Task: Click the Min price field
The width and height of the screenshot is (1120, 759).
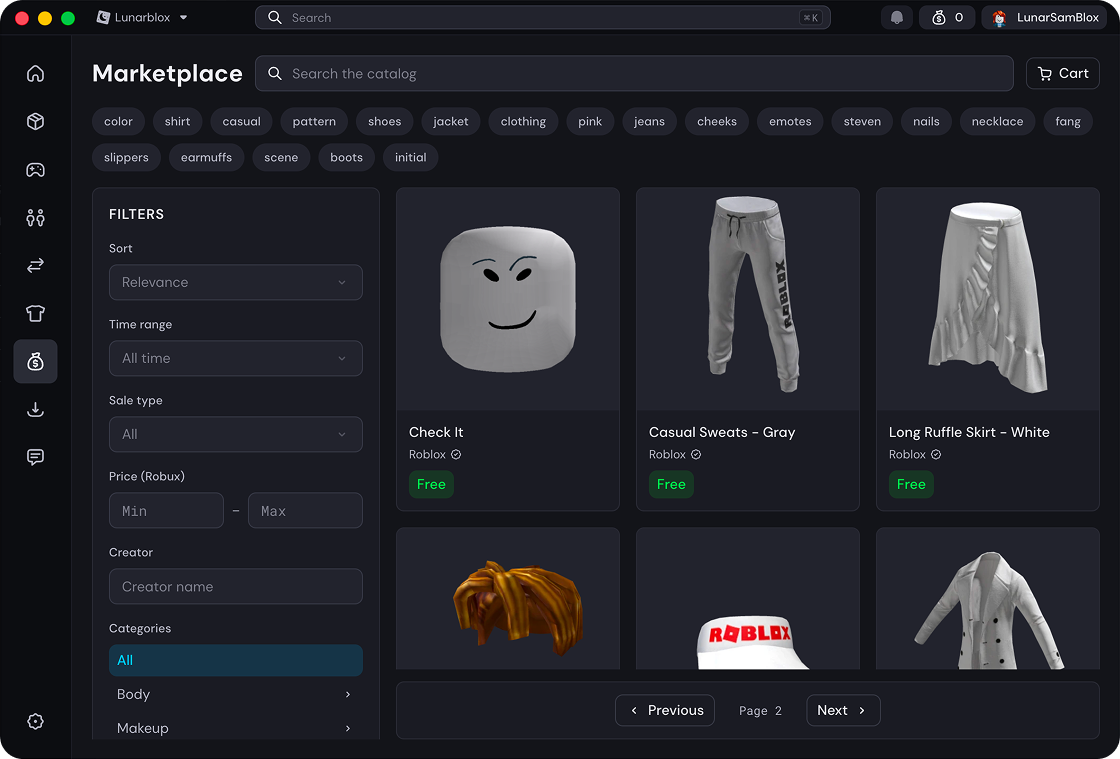Action: coord(166,511)
